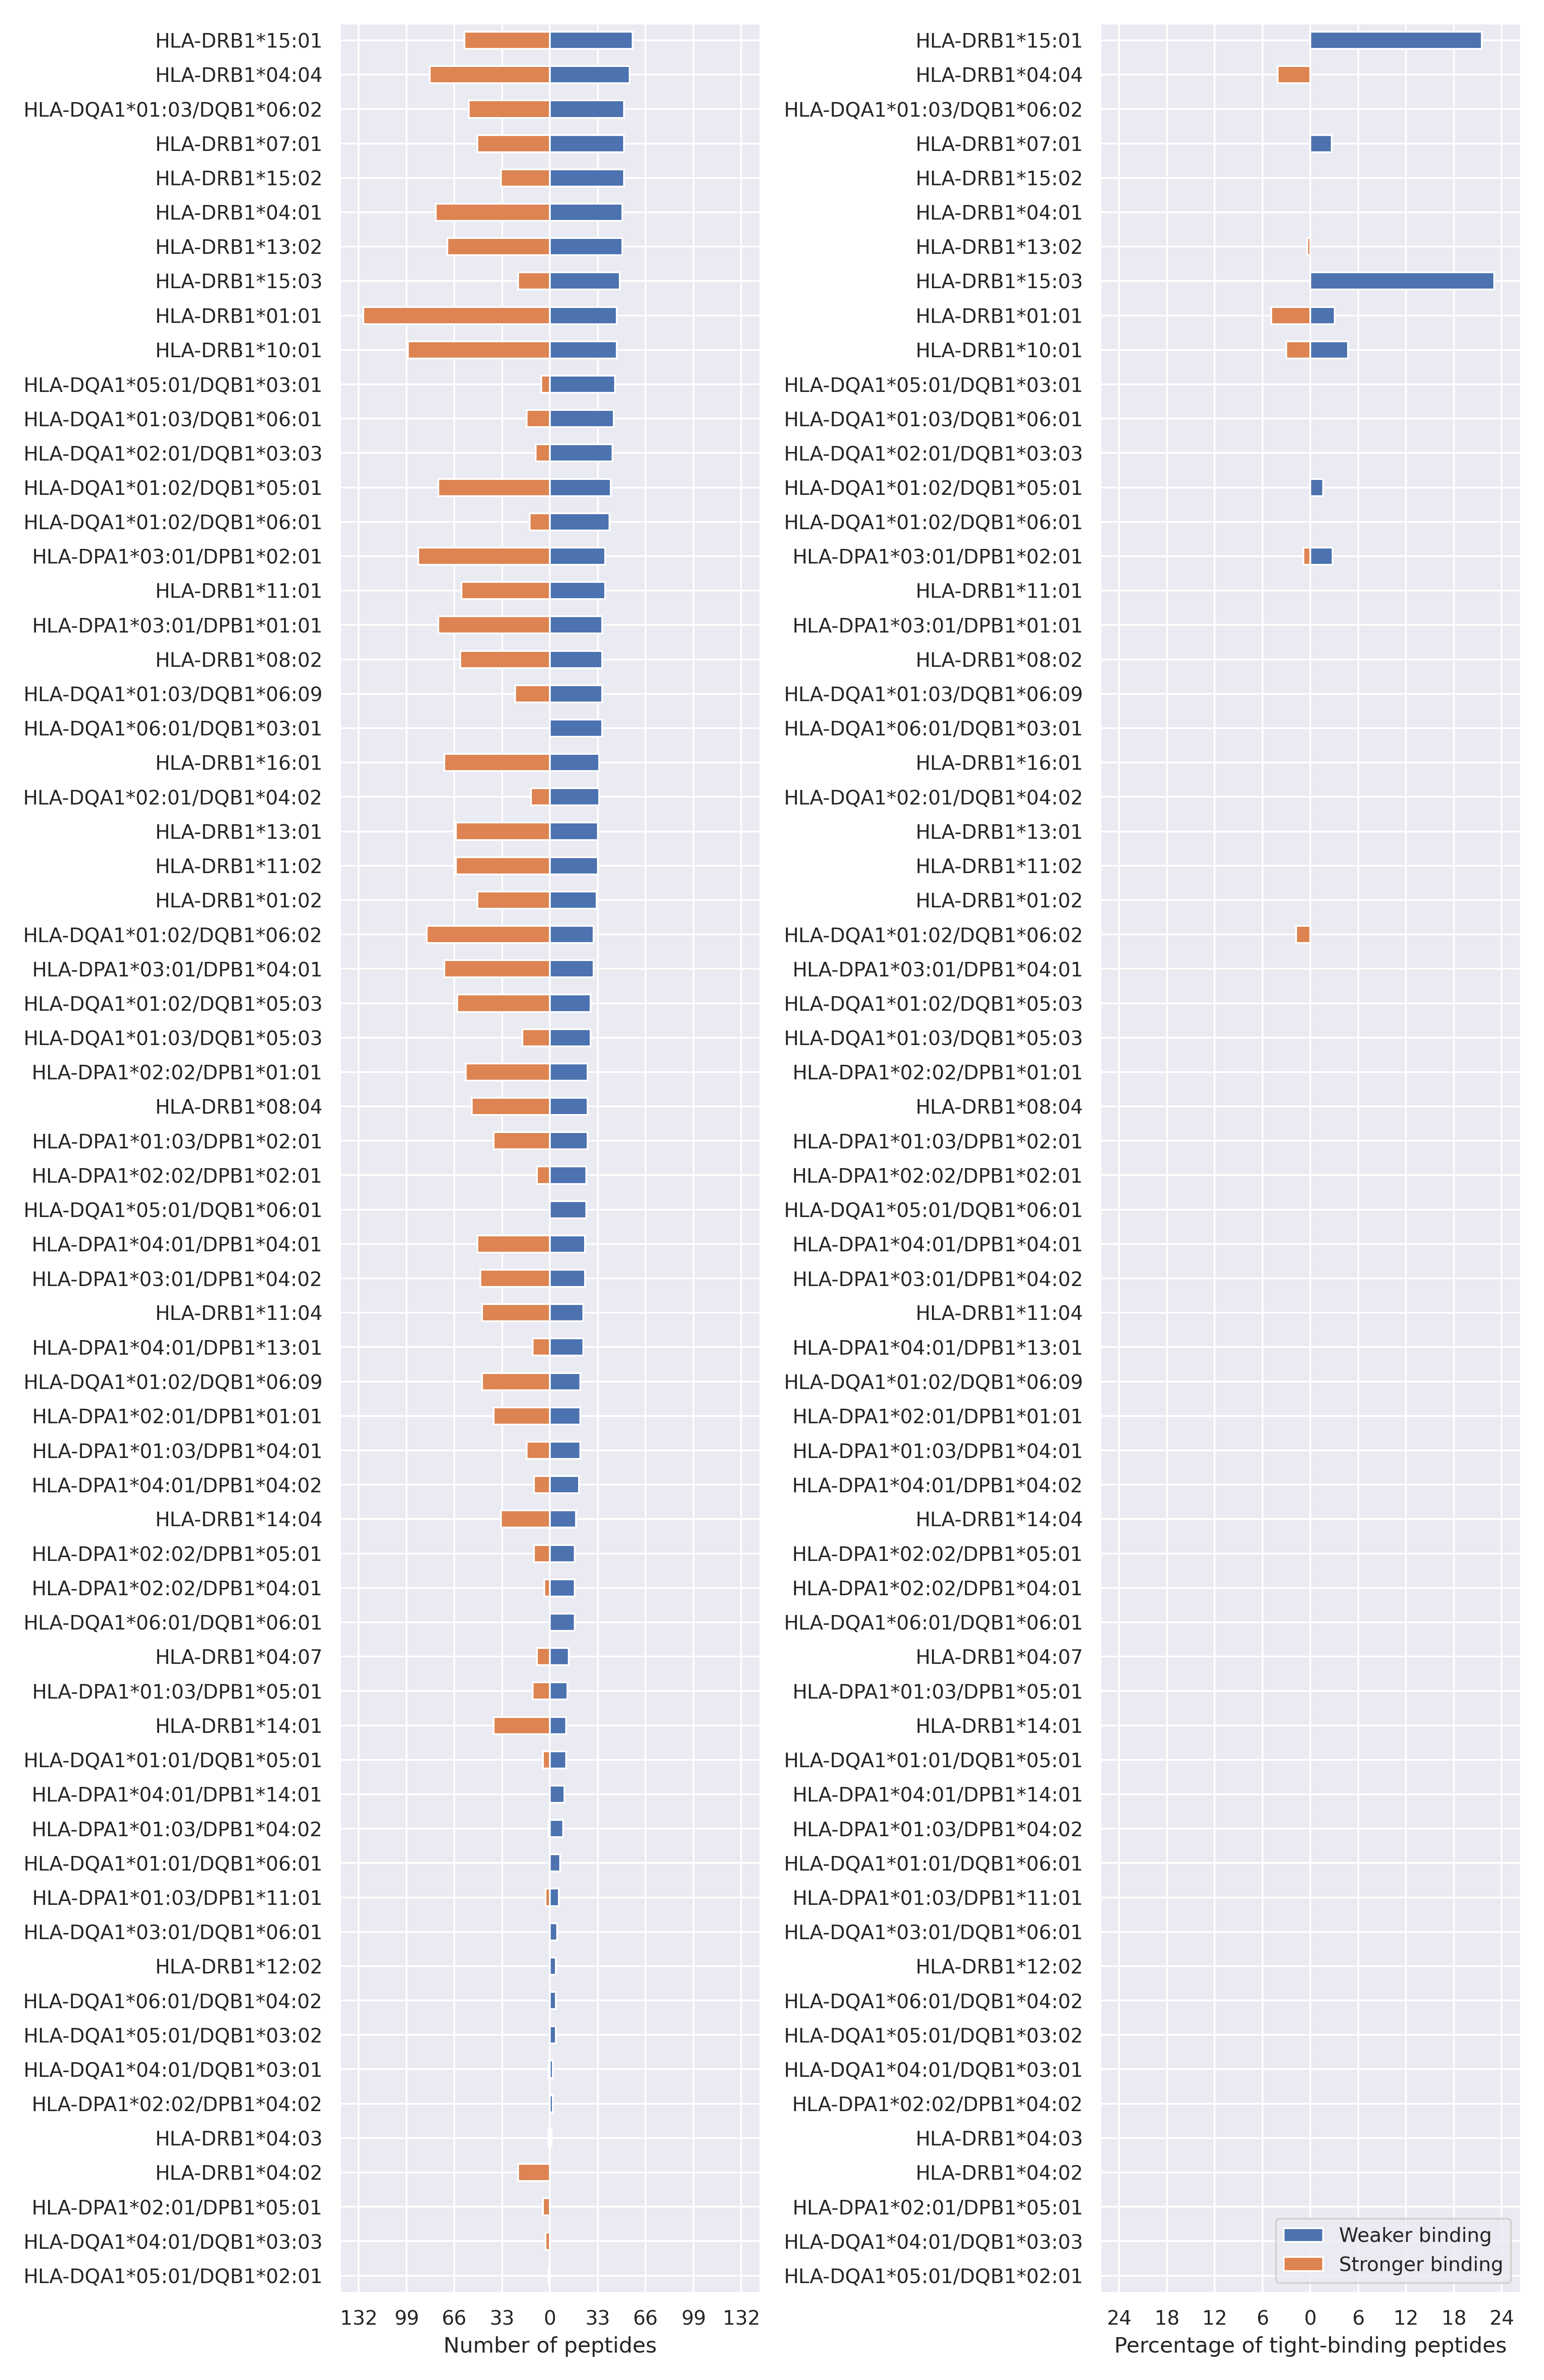
Task: Click HLA-DQA1*06:01/DQB1*03:01 label in Percentage chart
Action: [x=933, y=729]
